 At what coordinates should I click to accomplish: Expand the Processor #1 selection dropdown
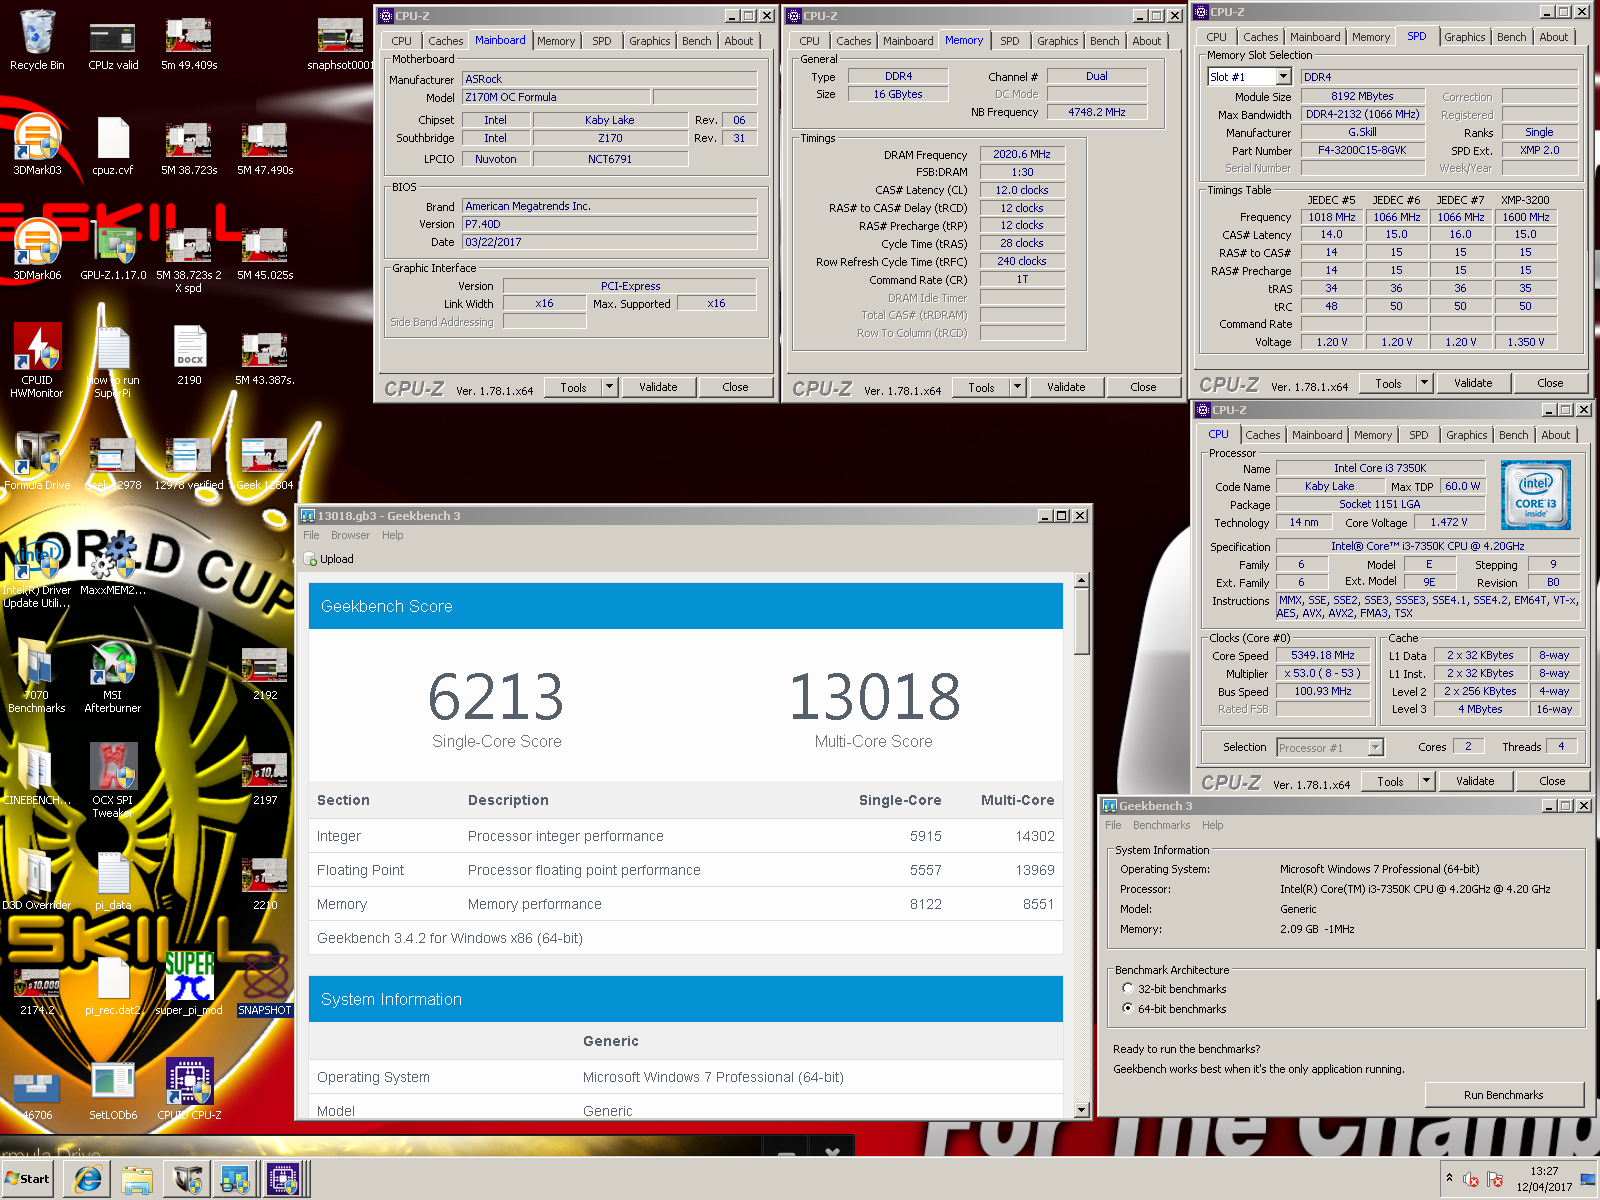click(x=1376, y=747)
